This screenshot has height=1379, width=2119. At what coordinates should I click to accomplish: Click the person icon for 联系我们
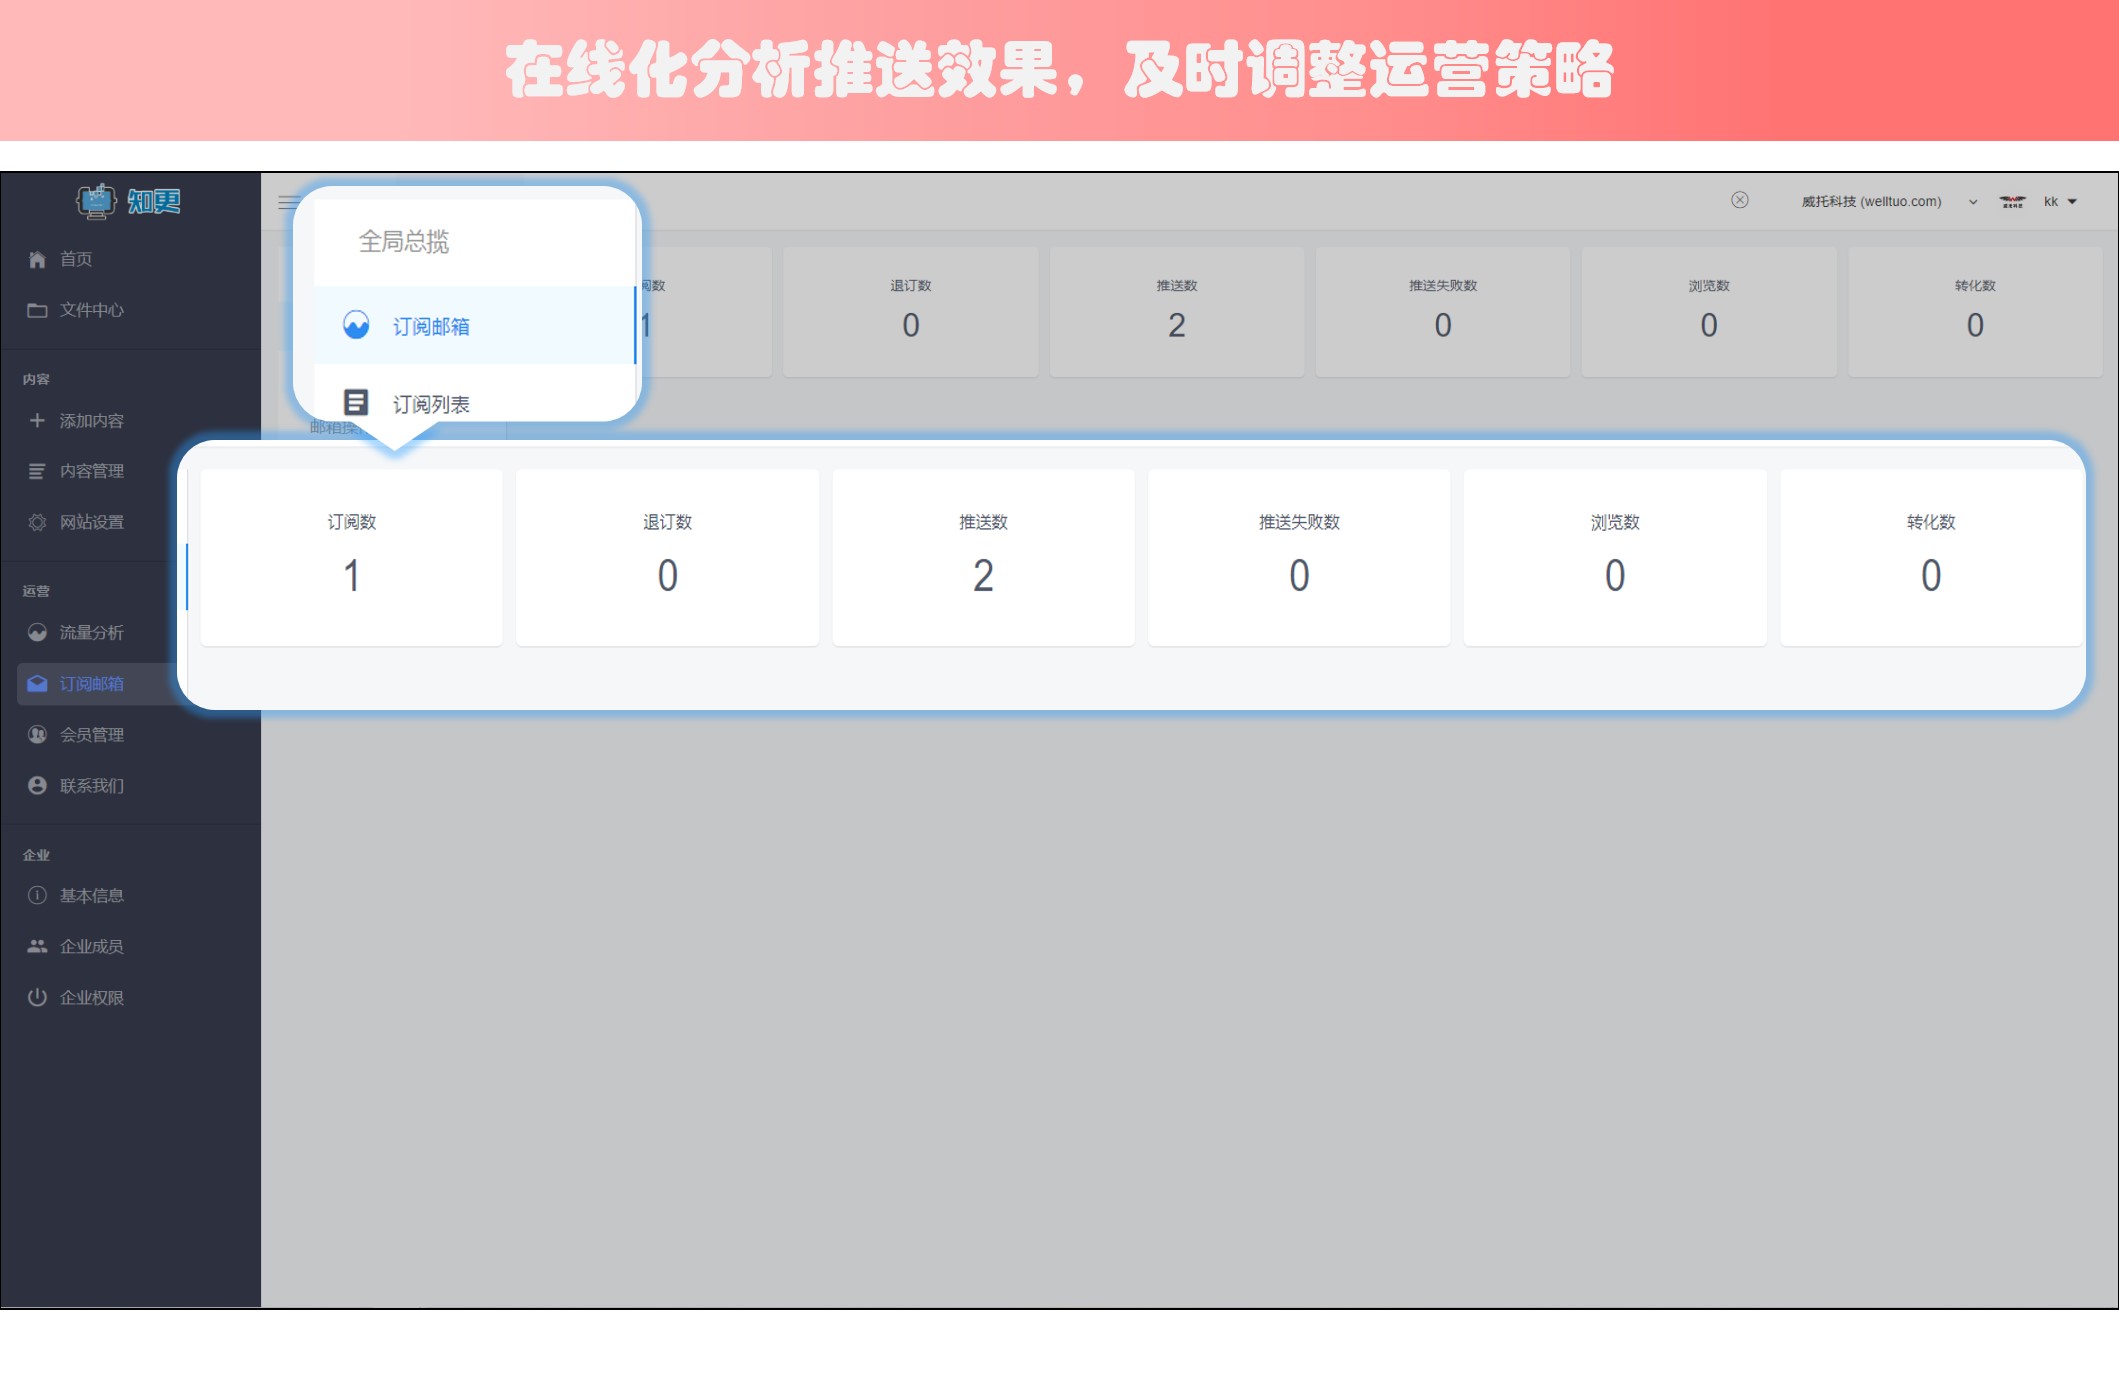[37, 785]
